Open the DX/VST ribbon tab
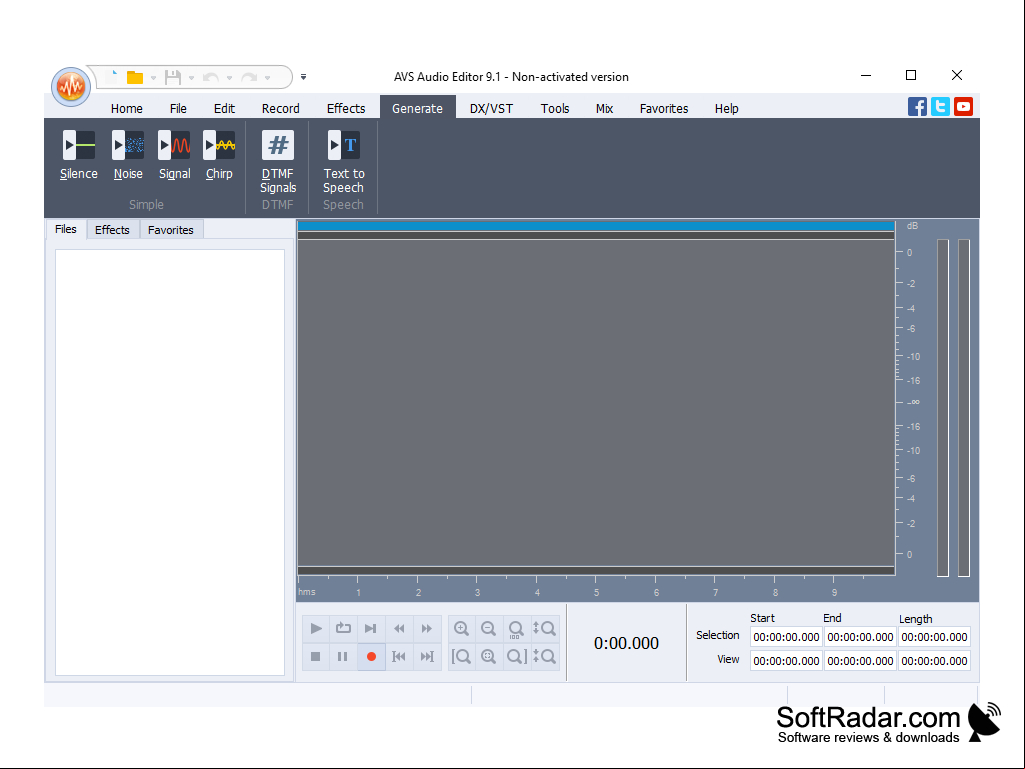1025x769 pixels. click(491, 109)
